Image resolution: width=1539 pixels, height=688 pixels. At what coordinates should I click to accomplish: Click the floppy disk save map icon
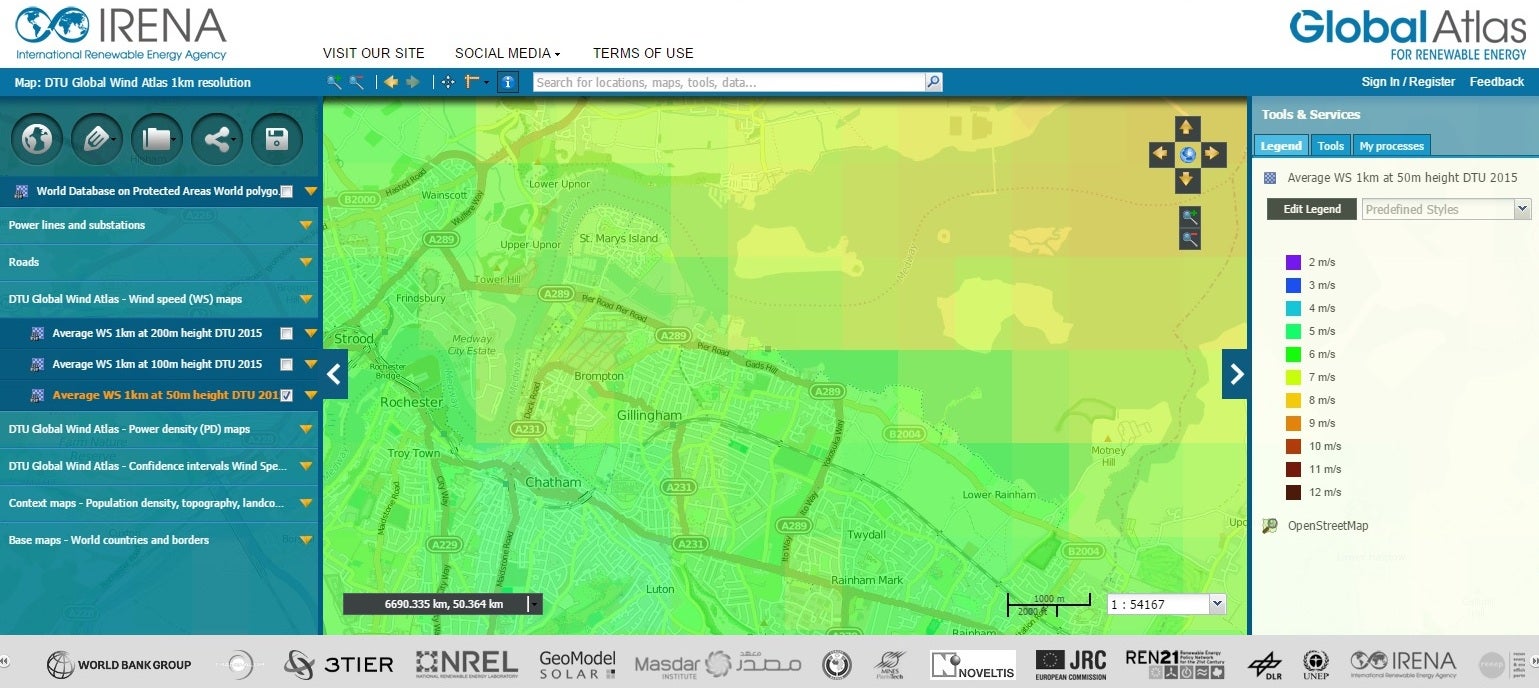277,140
